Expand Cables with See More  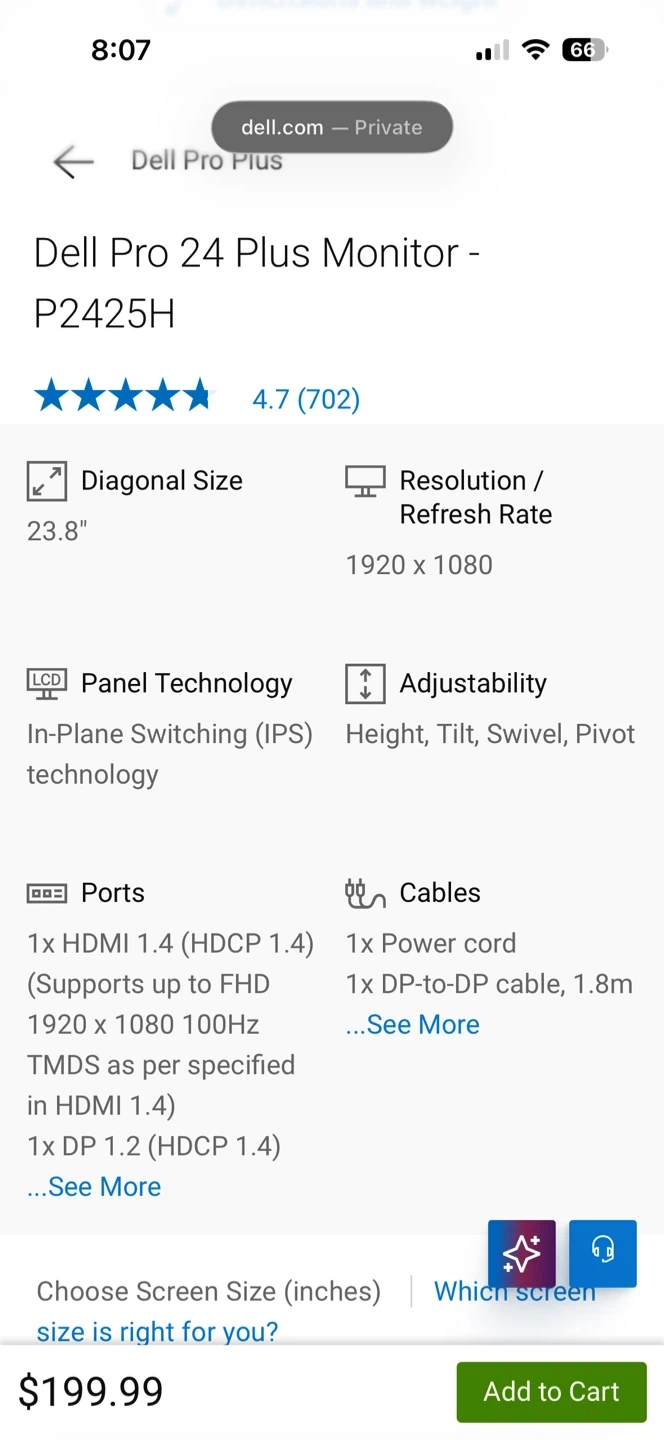pos(412,1025)
